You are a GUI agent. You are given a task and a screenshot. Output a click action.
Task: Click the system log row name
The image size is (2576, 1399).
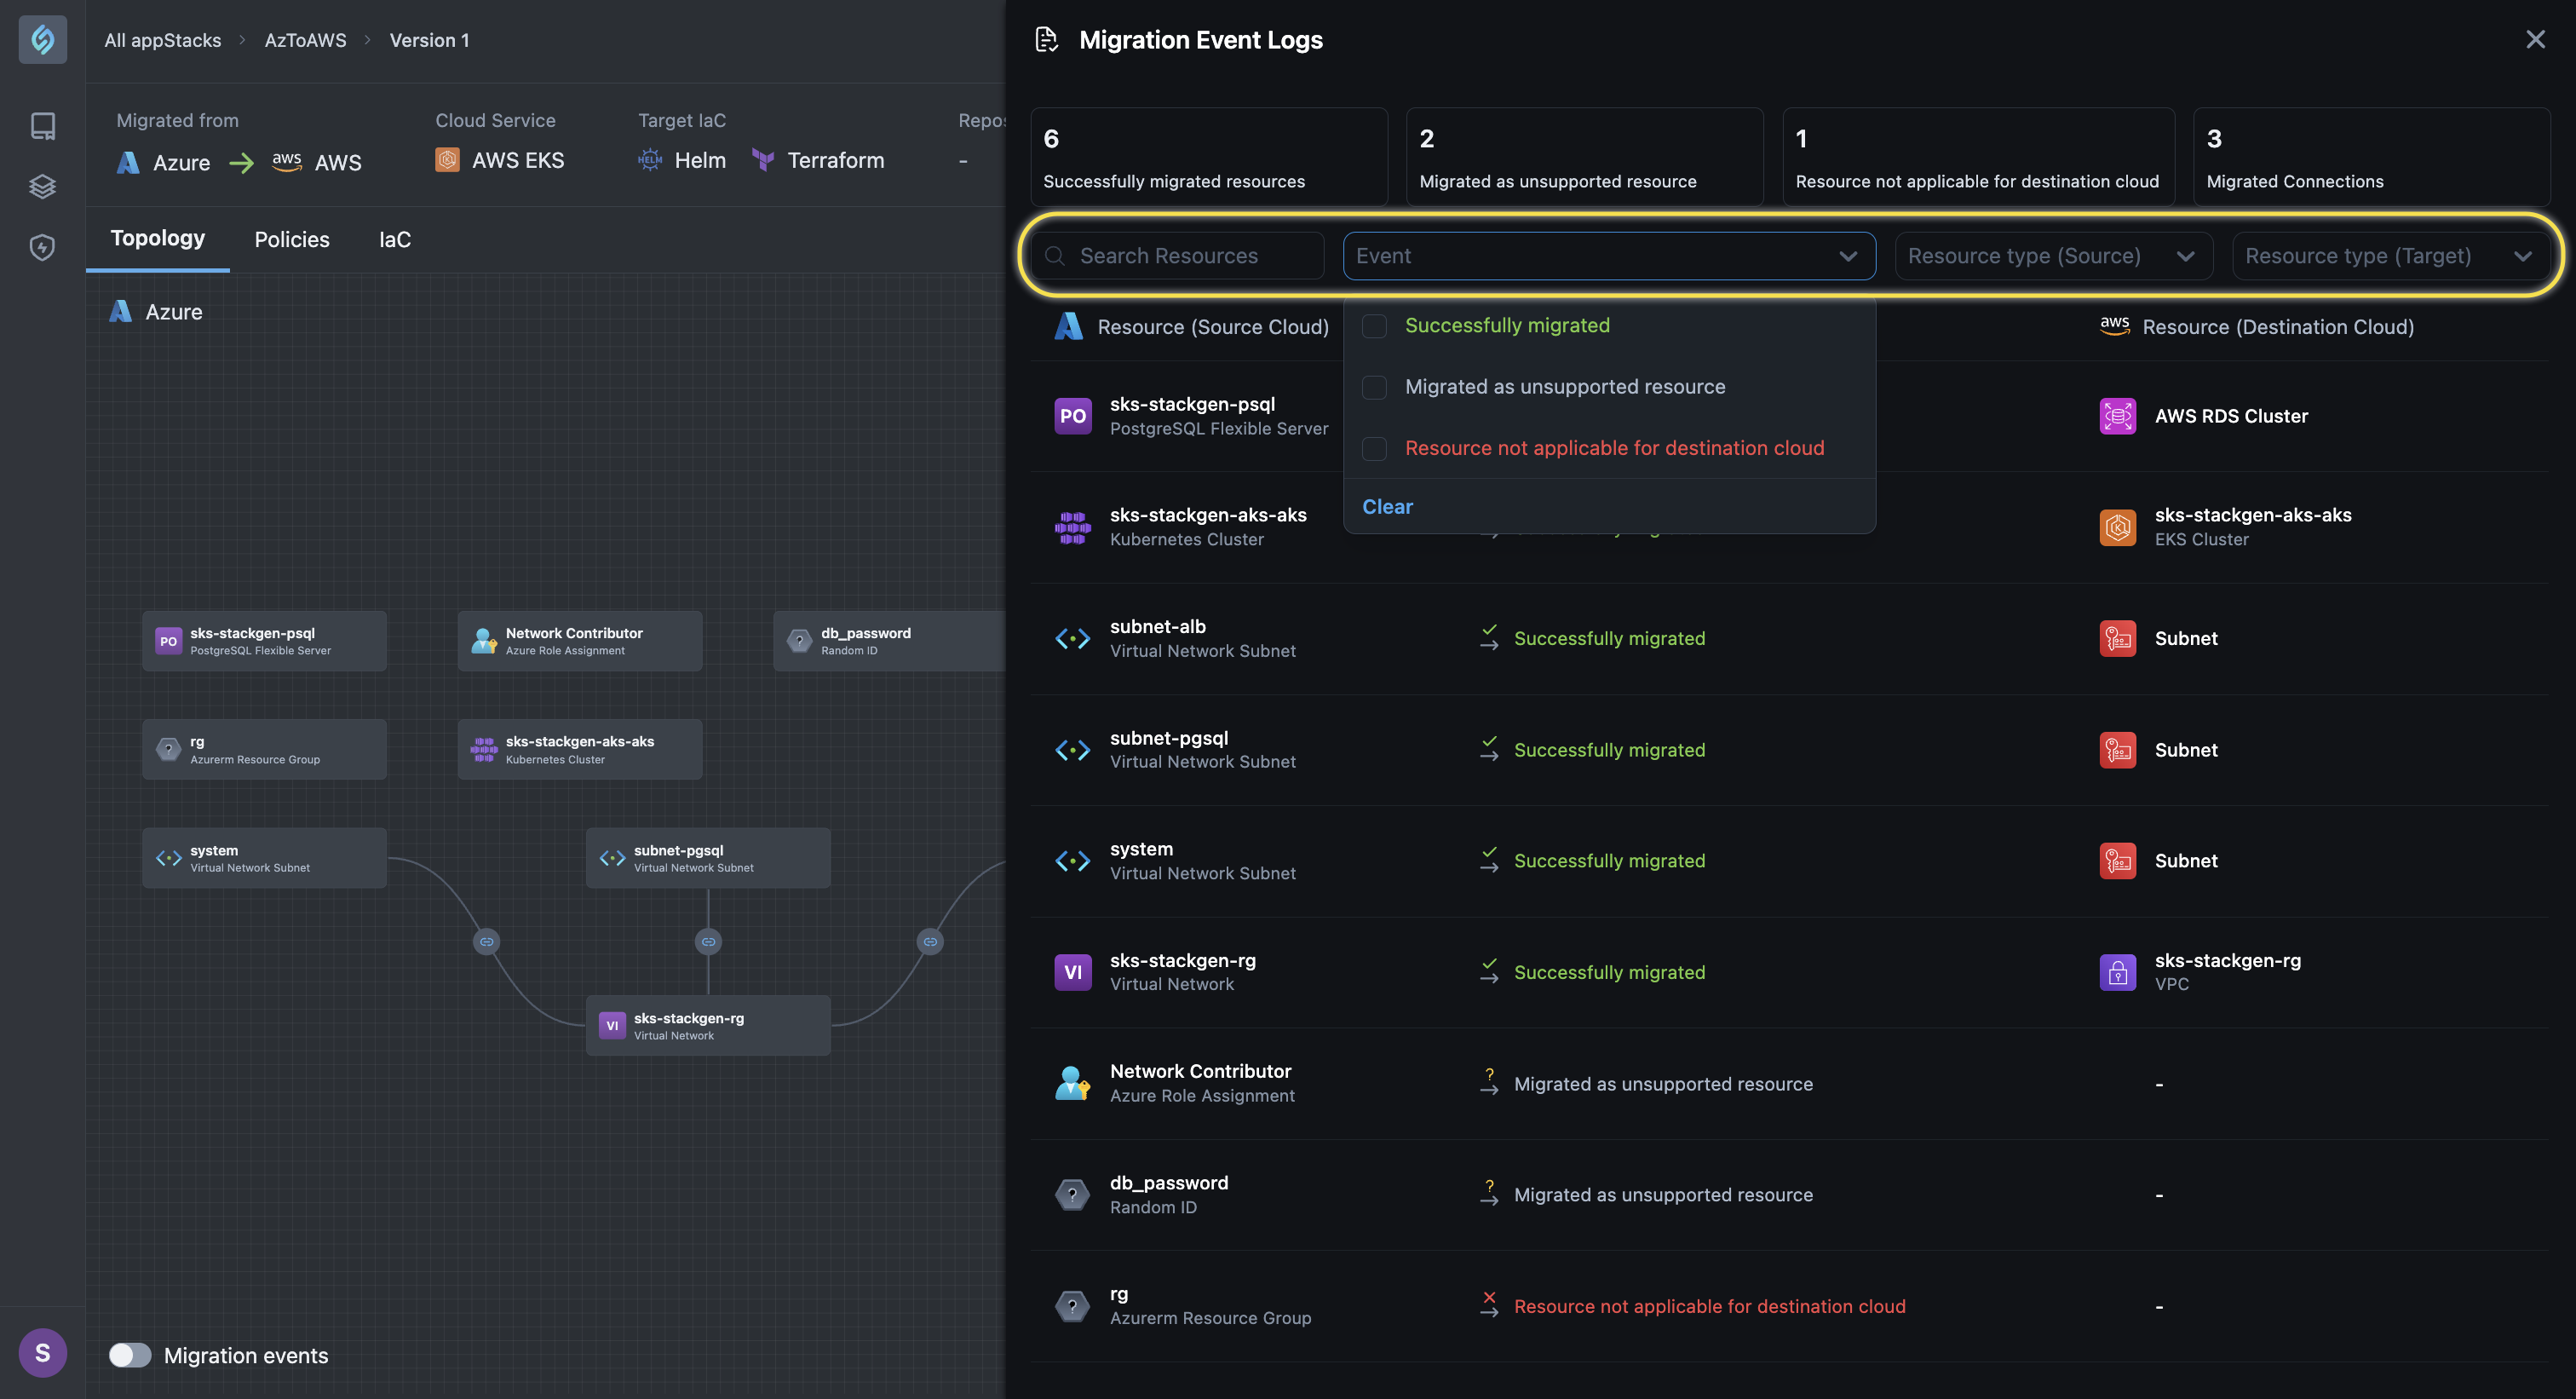[1141, 849]
